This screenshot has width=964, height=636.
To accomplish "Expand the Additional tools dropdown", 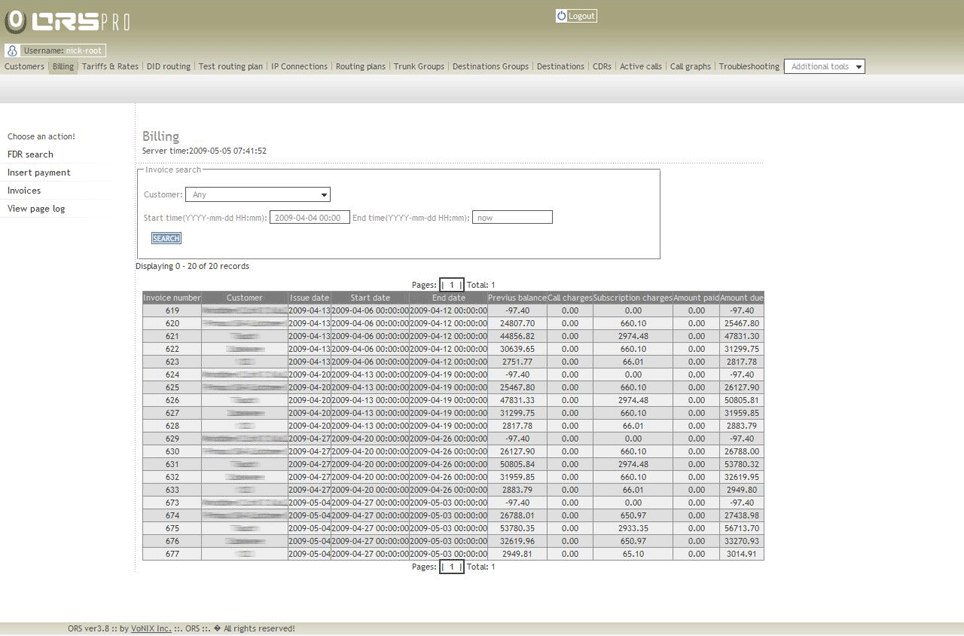I will (x=824, y=67).
